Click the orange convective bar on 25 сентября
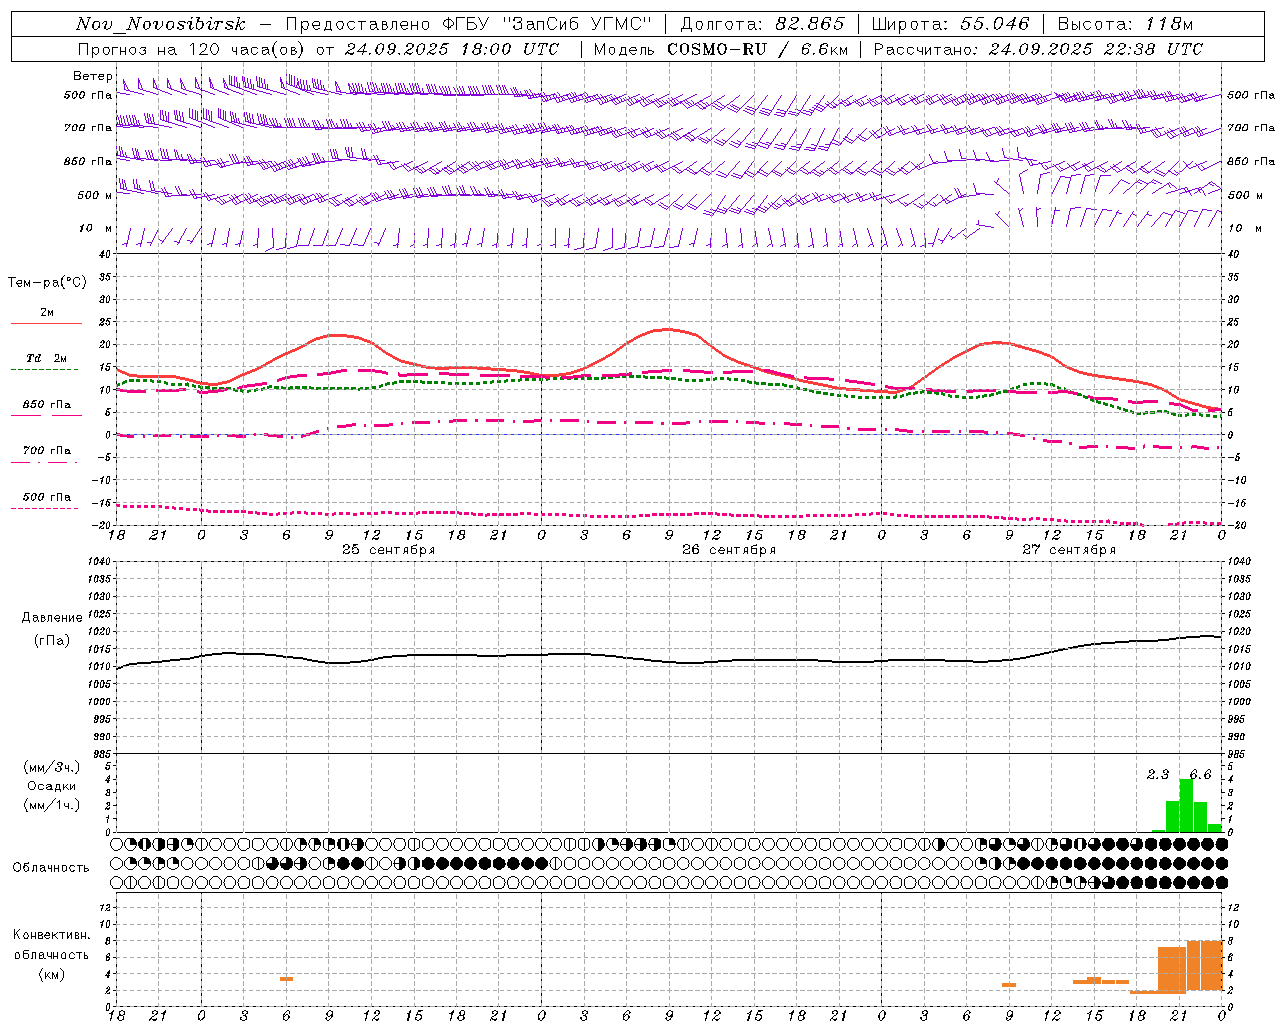Viewport: 1280px width, 1024px height. click(x=286, y=979)
